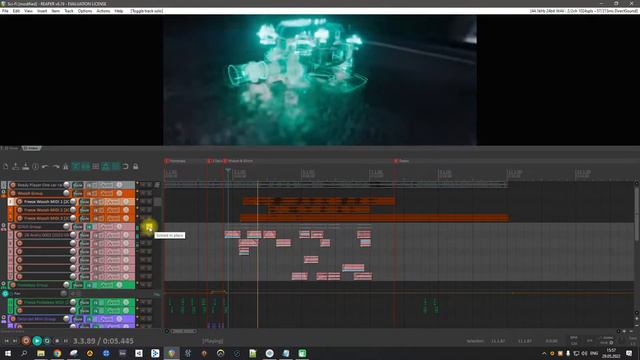640x360 pixels.
Task: Go to project end in transport
Action: pos(15,340)
